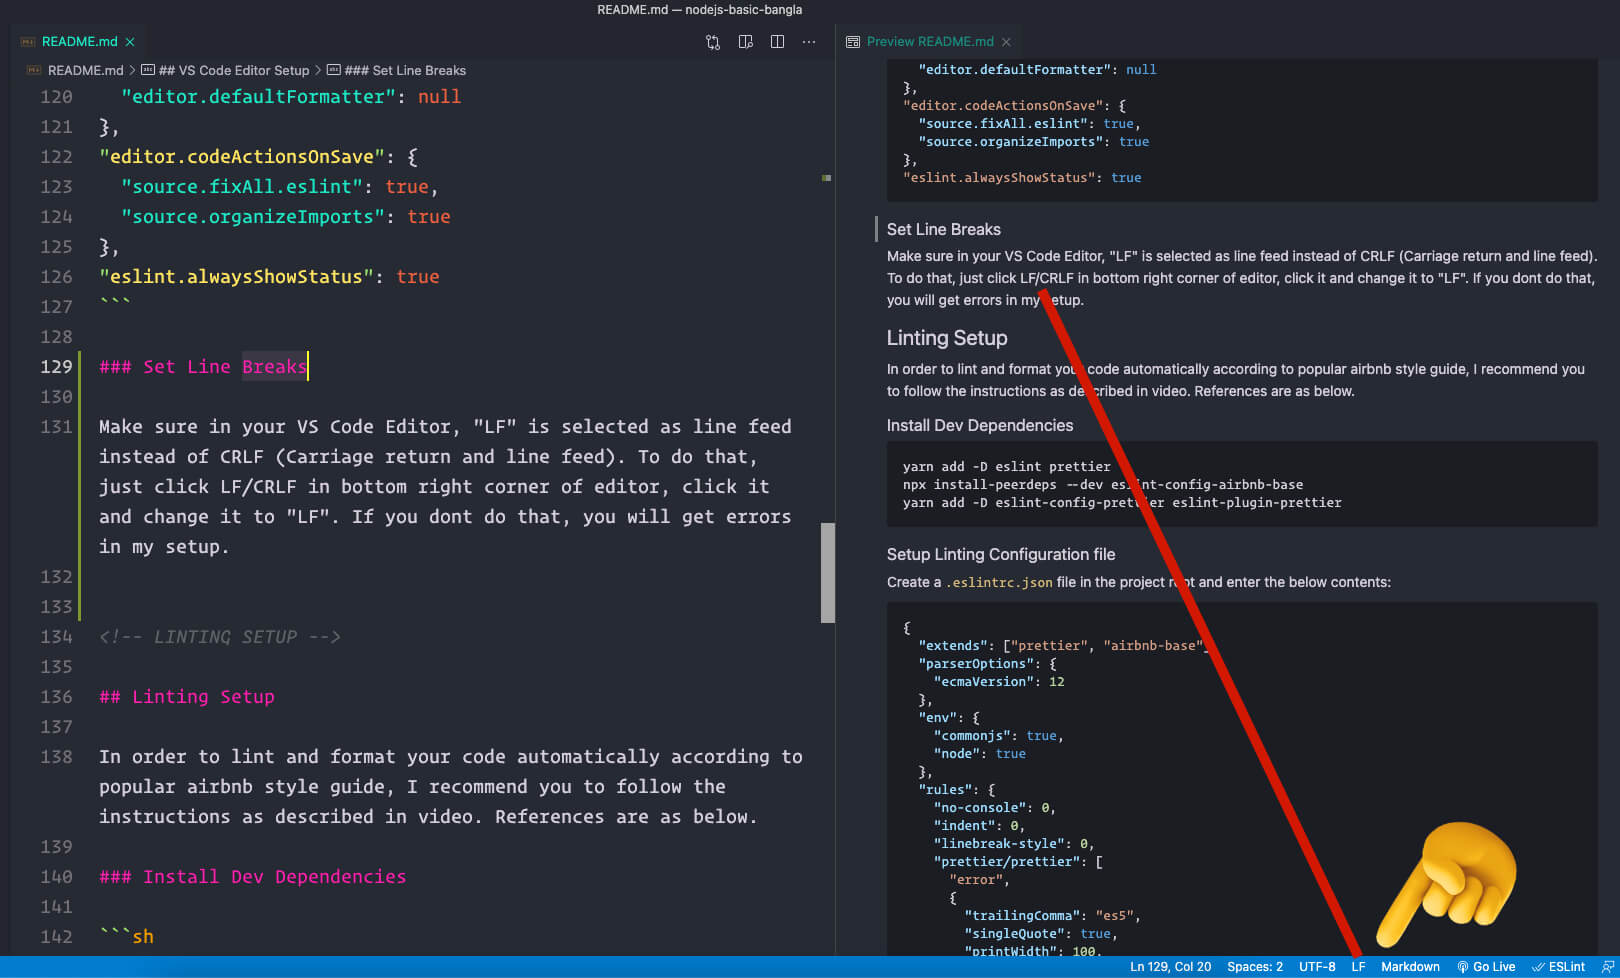Select the LF end-of-line indicator
Viewport: 1620px width, 978px height.
tap(1358, 967)
